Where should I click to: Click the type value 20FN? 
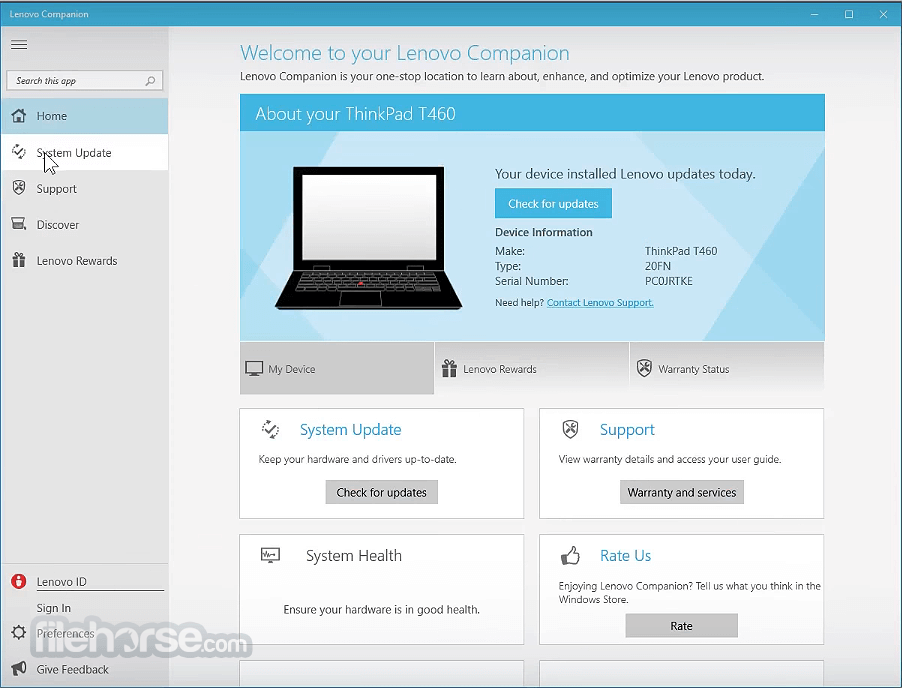tap(658, 266)
